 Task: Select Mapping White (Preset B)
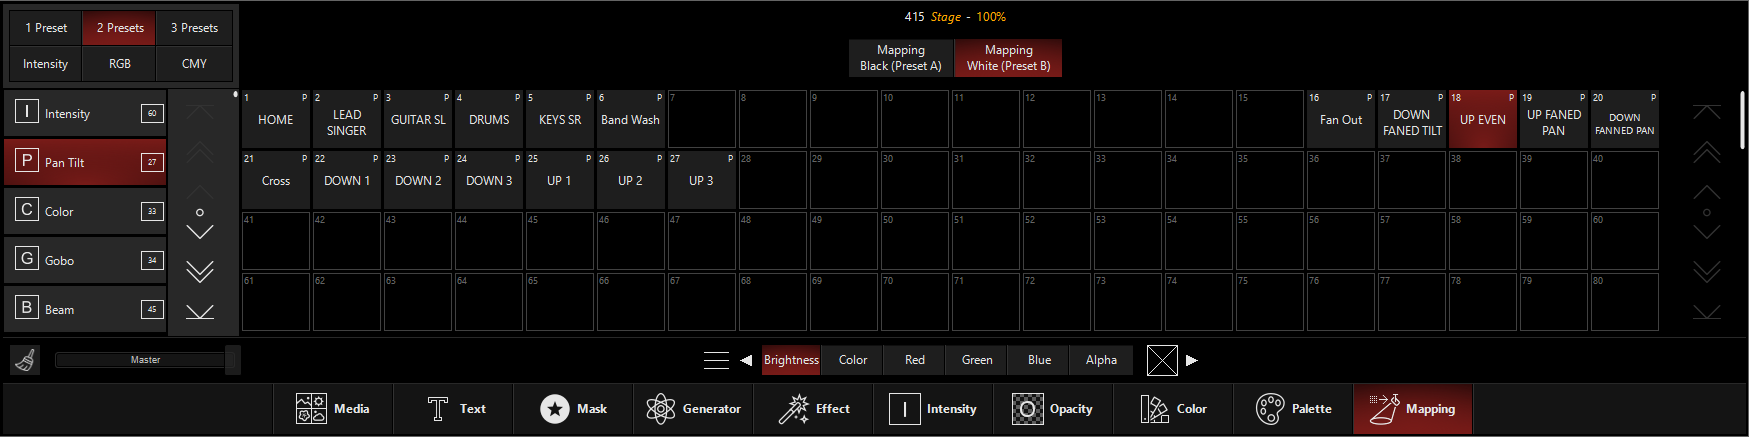(1008, 58)
